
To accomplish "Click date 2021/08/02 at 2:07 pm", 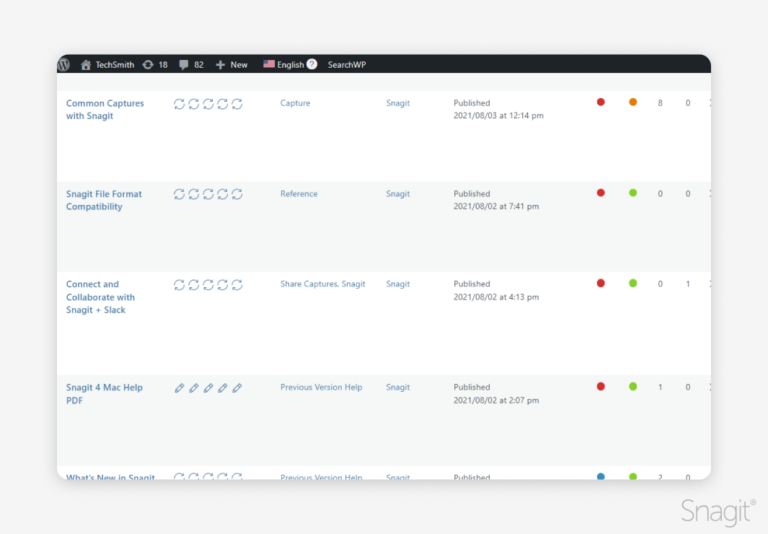I will [x=496, y=400].
